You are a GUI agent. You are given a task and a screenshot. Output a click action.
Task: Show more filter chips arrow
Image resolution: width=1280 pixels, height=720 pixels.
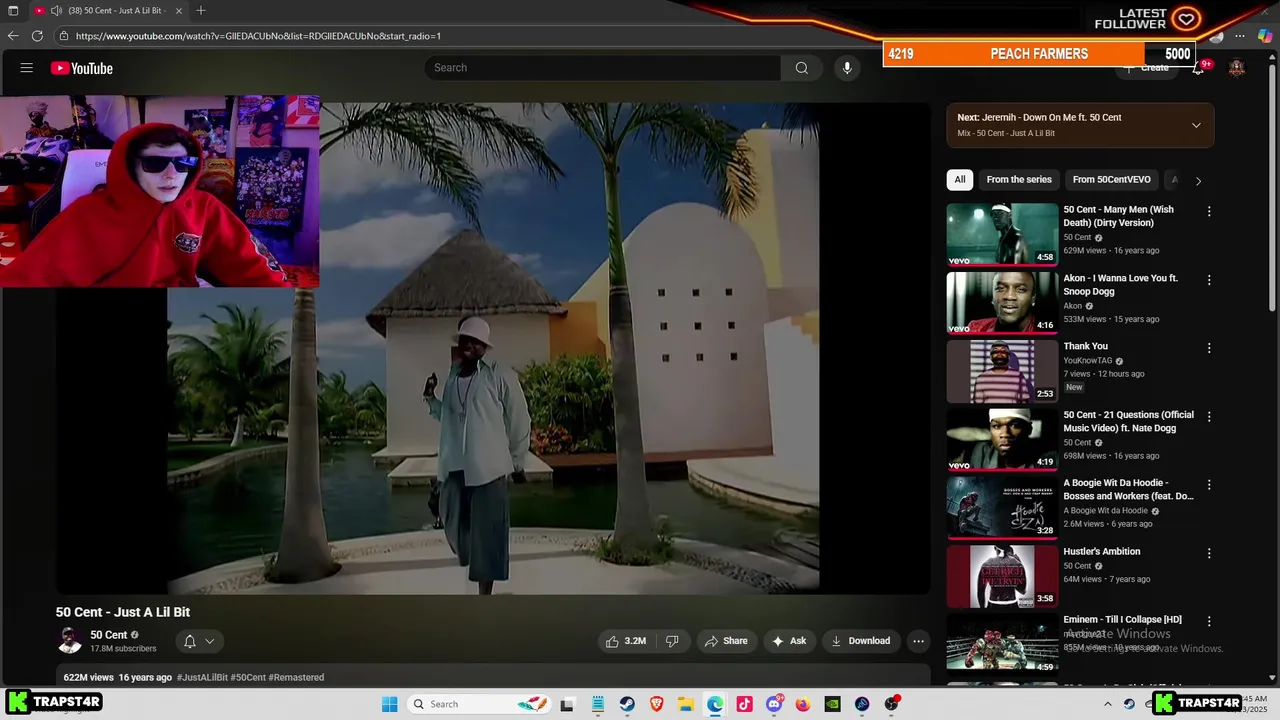pos(1198,181)
